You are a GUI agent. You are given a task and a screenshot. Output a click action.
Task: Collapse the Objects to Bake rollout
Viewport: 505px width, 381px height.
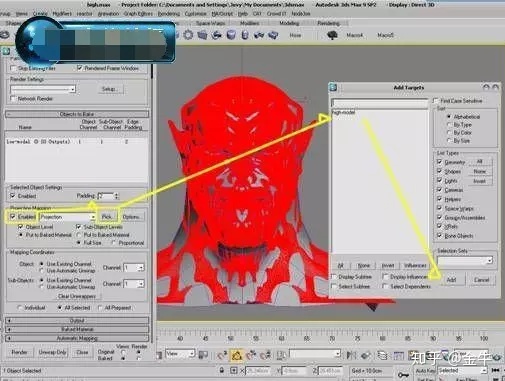pyautogui.click(x=77, y=114)
